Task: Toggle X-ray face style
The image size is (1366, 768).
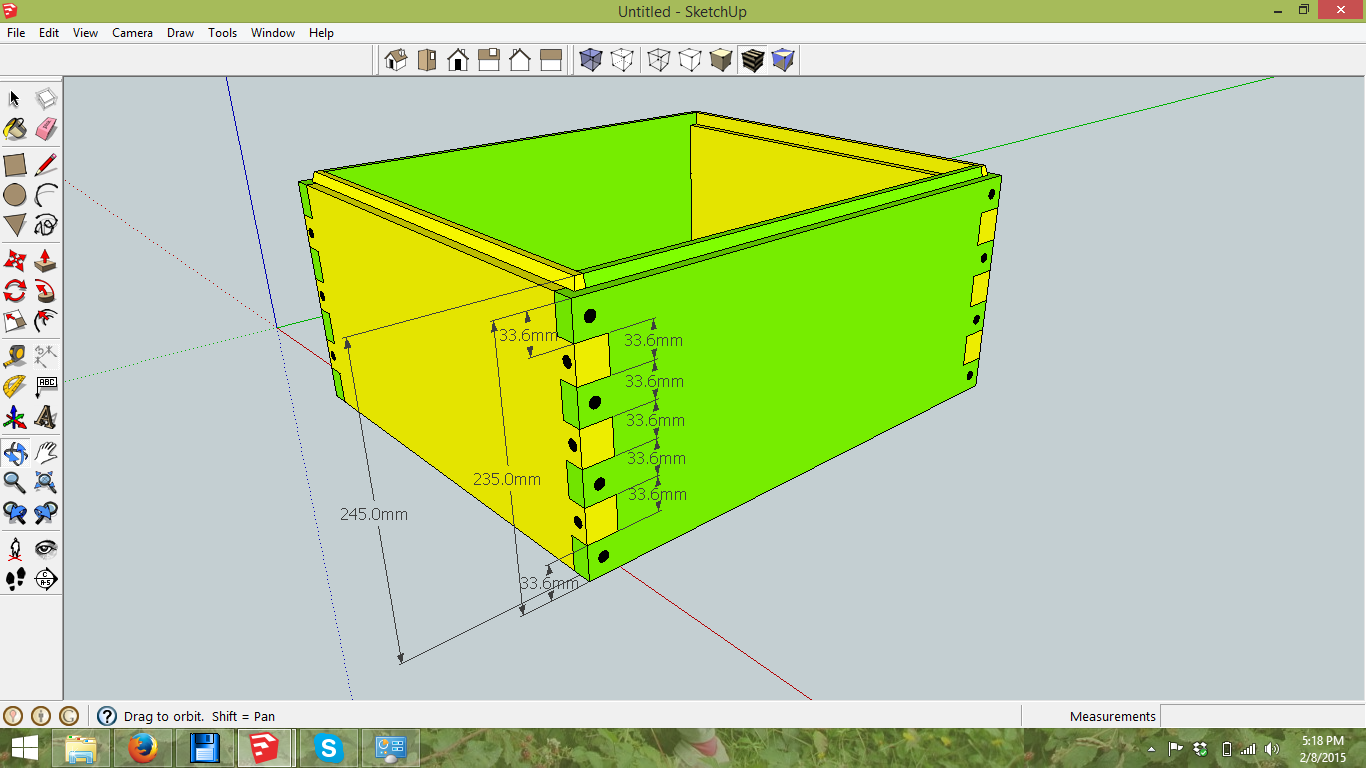Action: pos(591,60)
